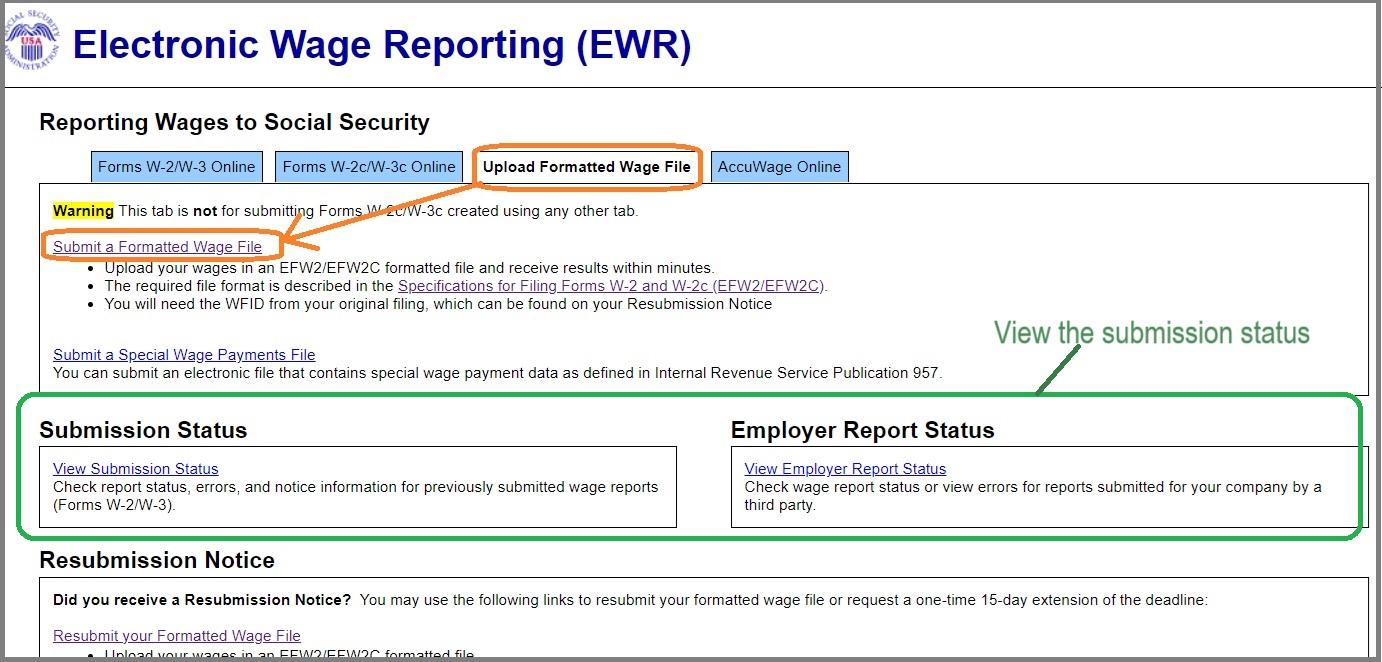
Task: Go to the AccuWage Online tab
Action: [779, 167]
